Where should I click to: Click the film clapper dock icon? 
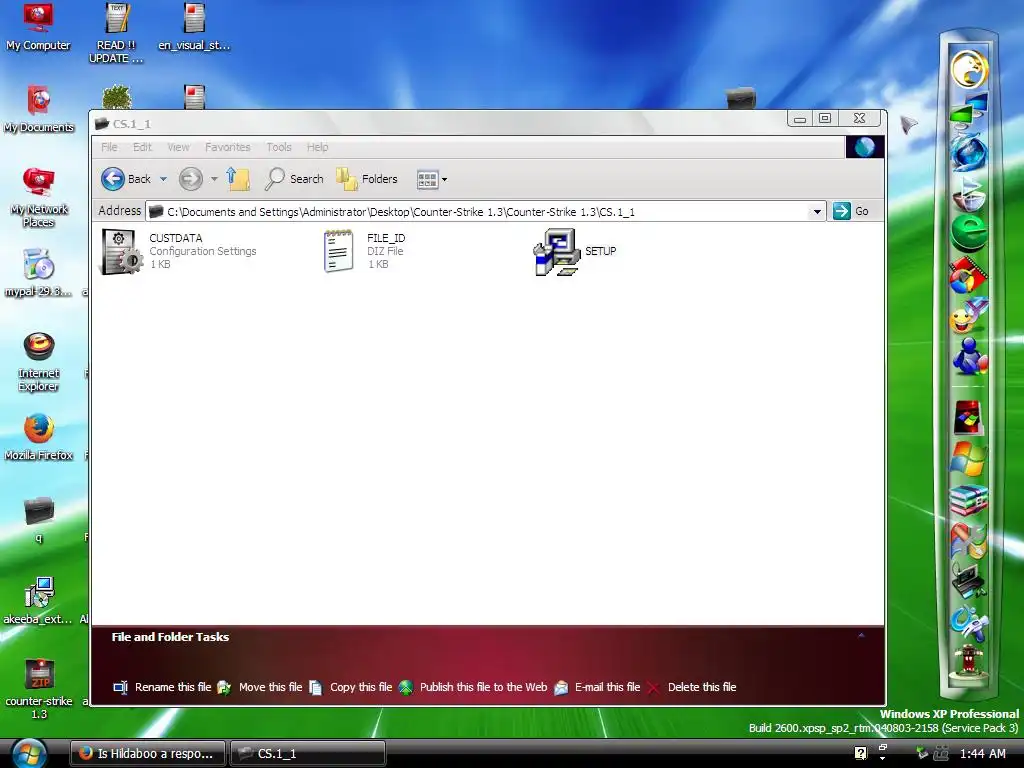click(968, 276)
